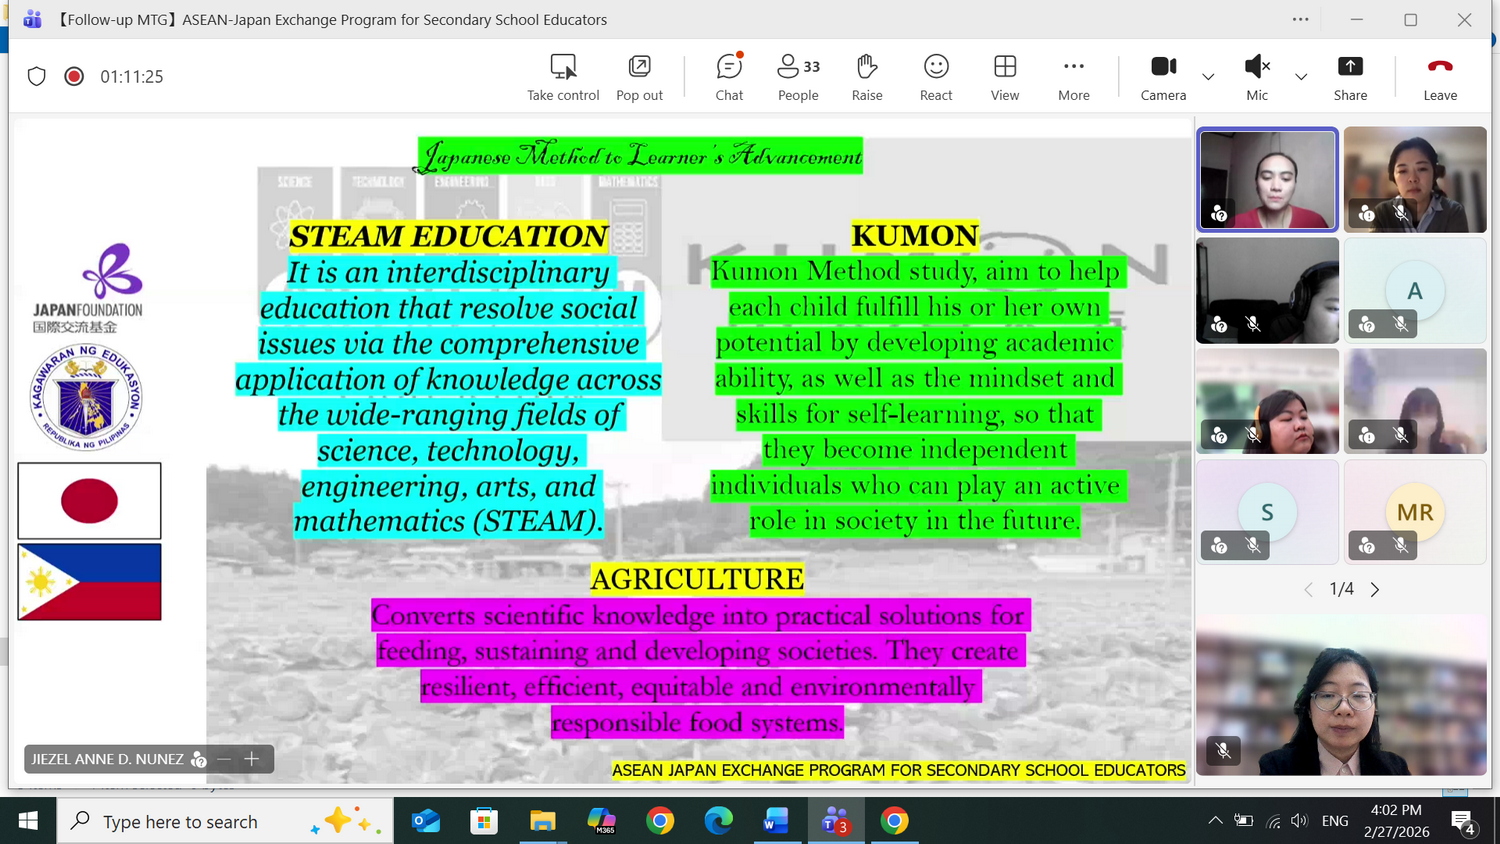Viewport: 1500px width, 844px height.
Task: Open the Chat panel
Action: tap(729, 77)
